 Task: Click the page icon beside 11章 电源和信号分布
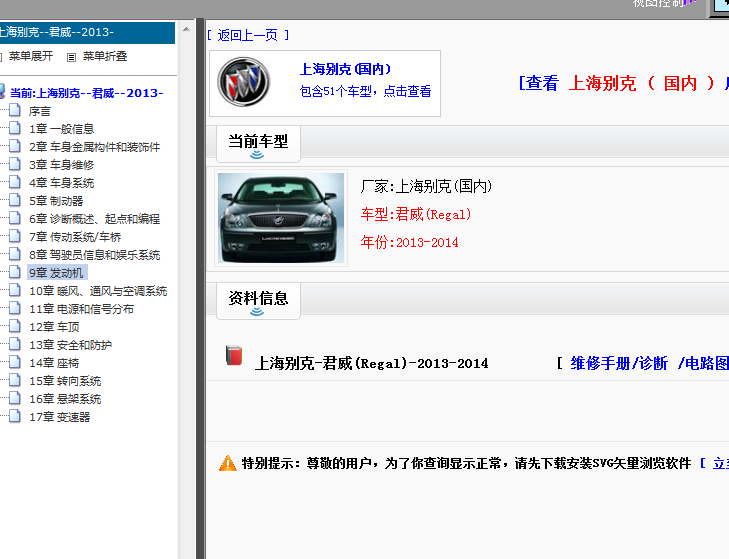click(x=15, y=308)
